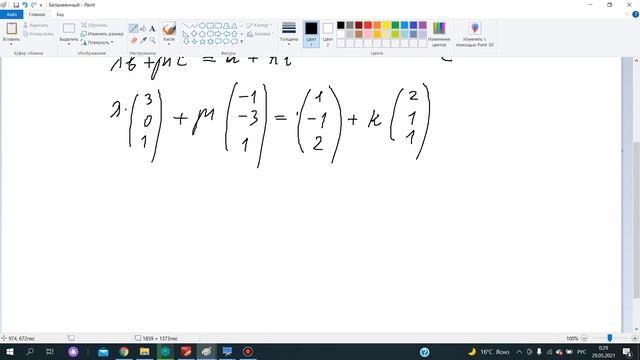Viewport: 640px width, 360px height.
Task: Select the Magnifier tool
Action: click(x=152, y=40)
